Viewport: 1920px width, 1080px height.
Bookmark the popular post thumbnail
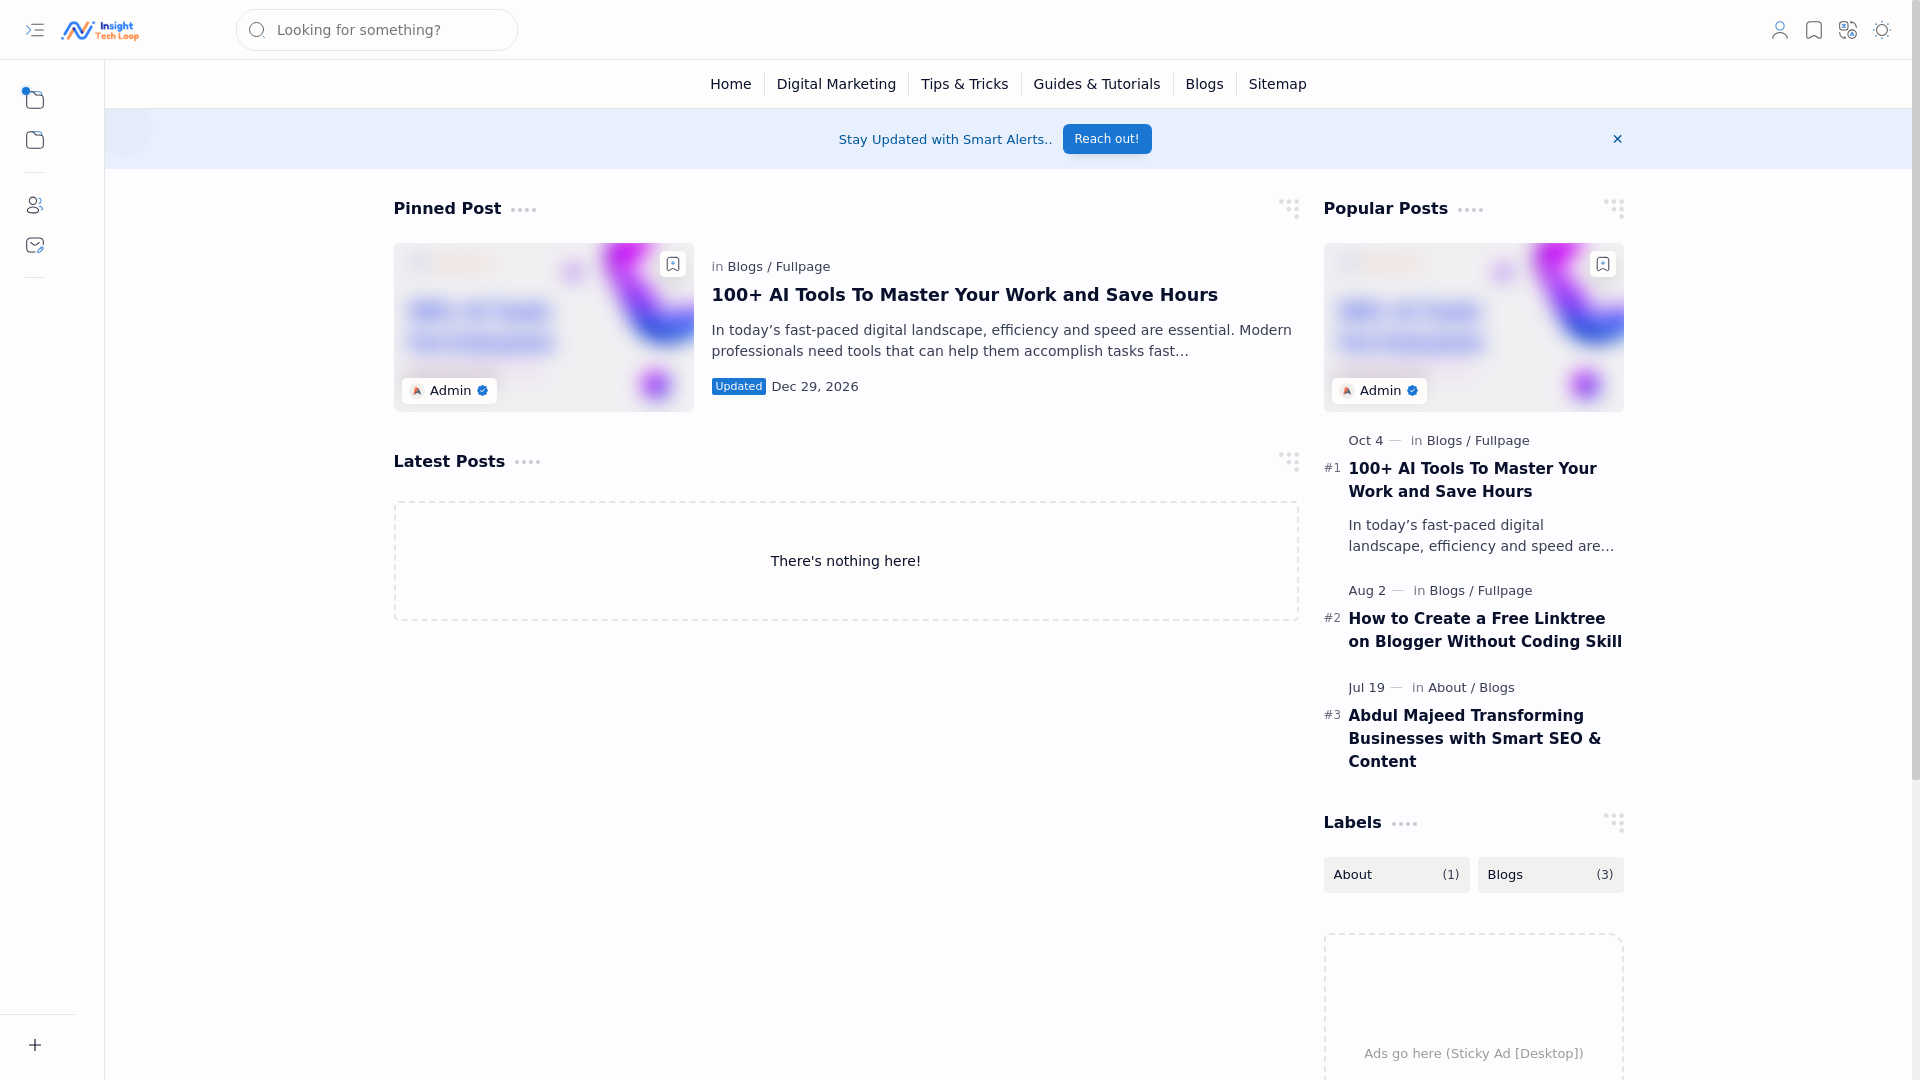(1603, 264)
